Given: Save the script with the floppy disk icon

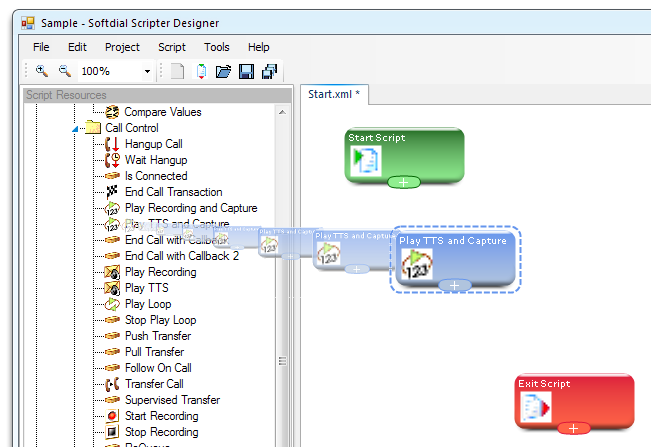Looking at the screenshot, I should (246, 71).
